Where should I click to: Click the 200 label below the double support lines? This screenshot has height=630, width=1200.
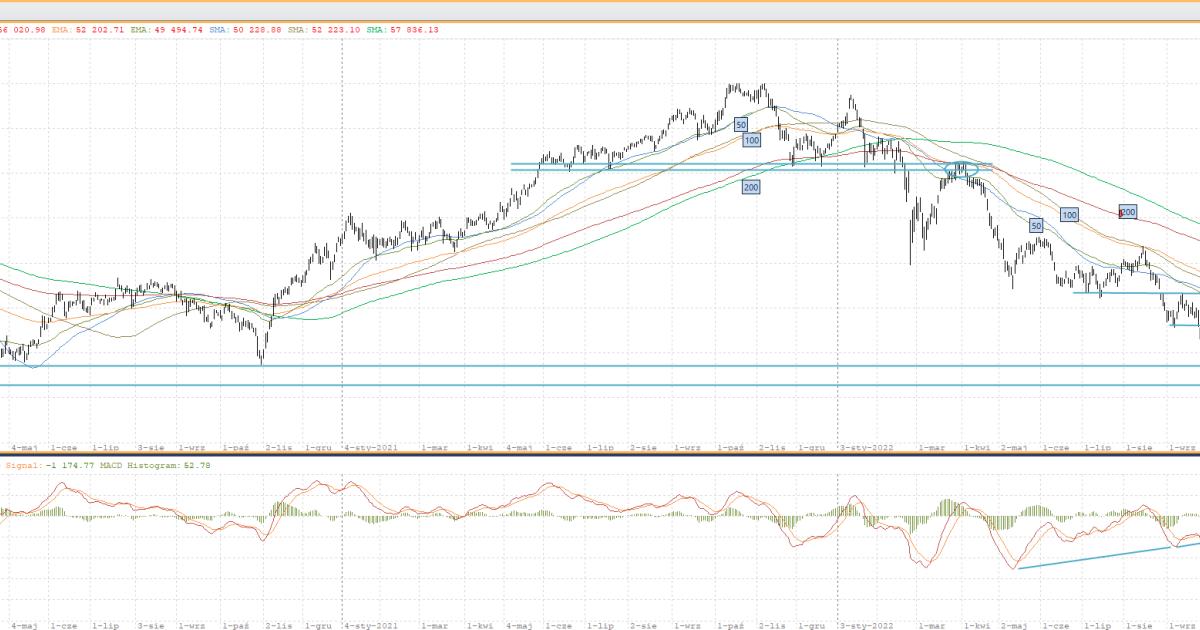click(749, 187)
